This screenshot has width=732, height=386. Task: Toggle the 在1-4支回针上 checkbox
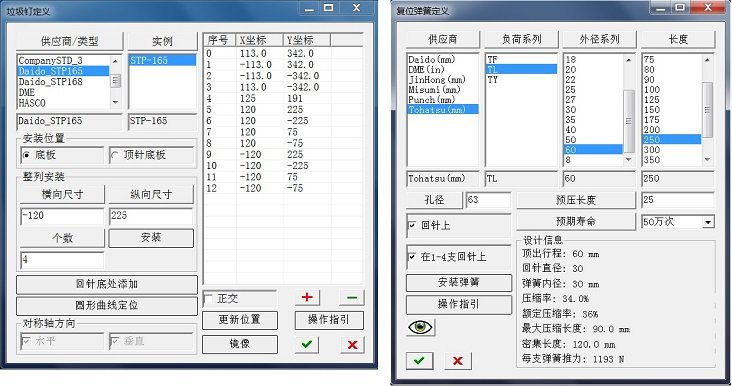click(x=412, y=257)
